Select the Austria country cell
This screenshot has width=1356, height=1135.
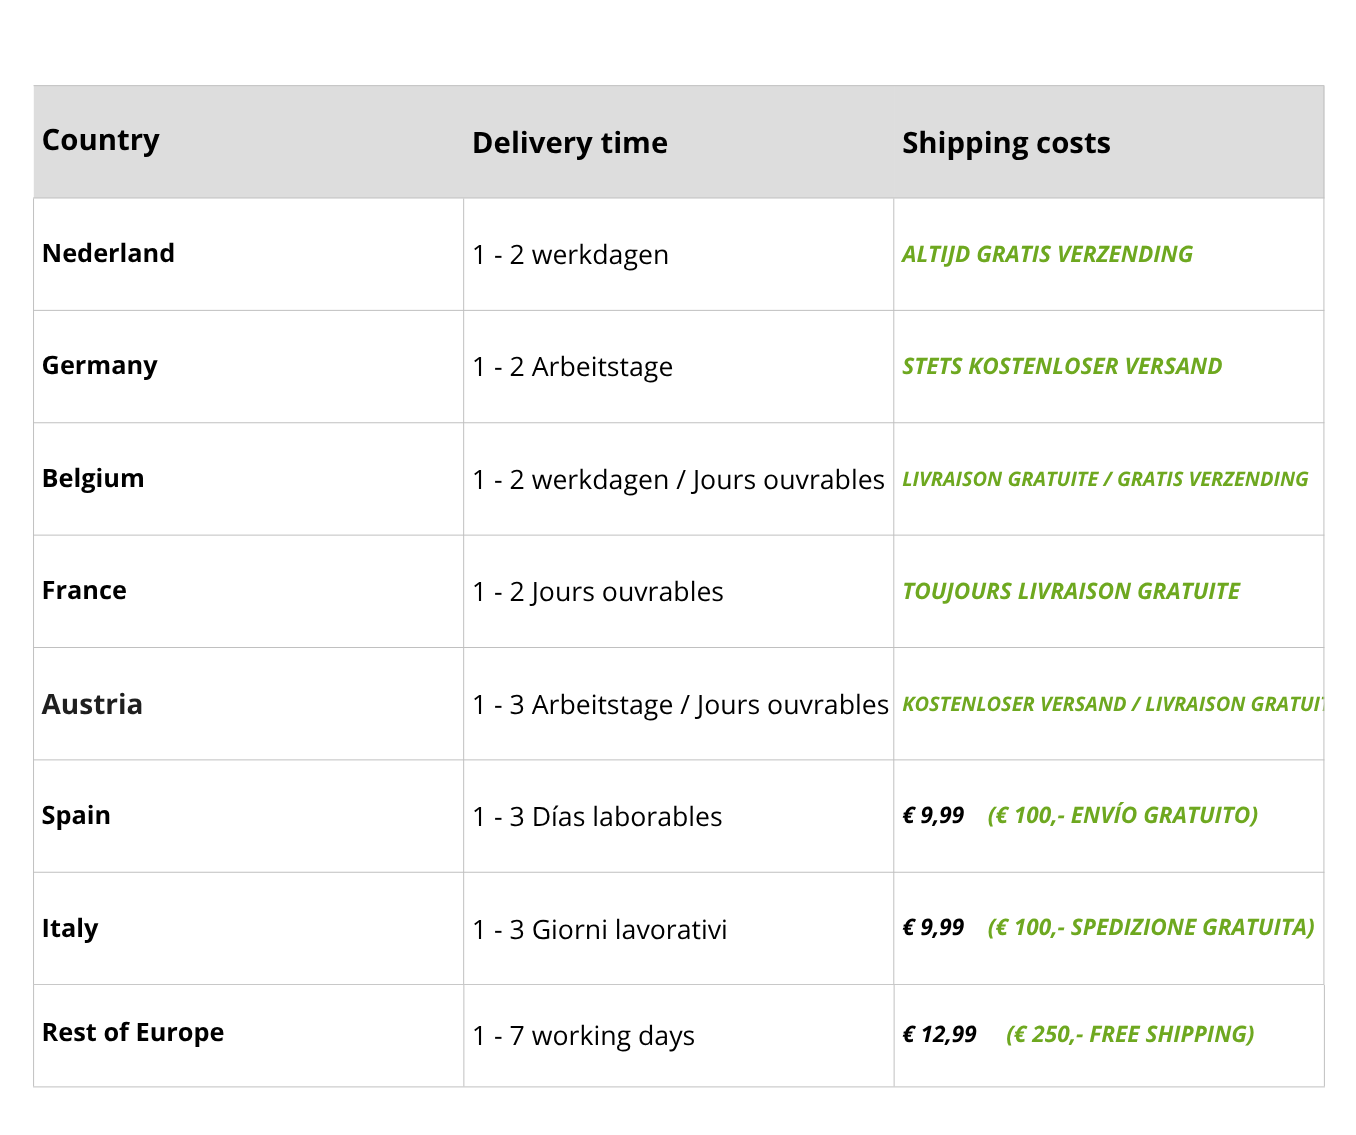pyautogui.click(x=92, y=704)
